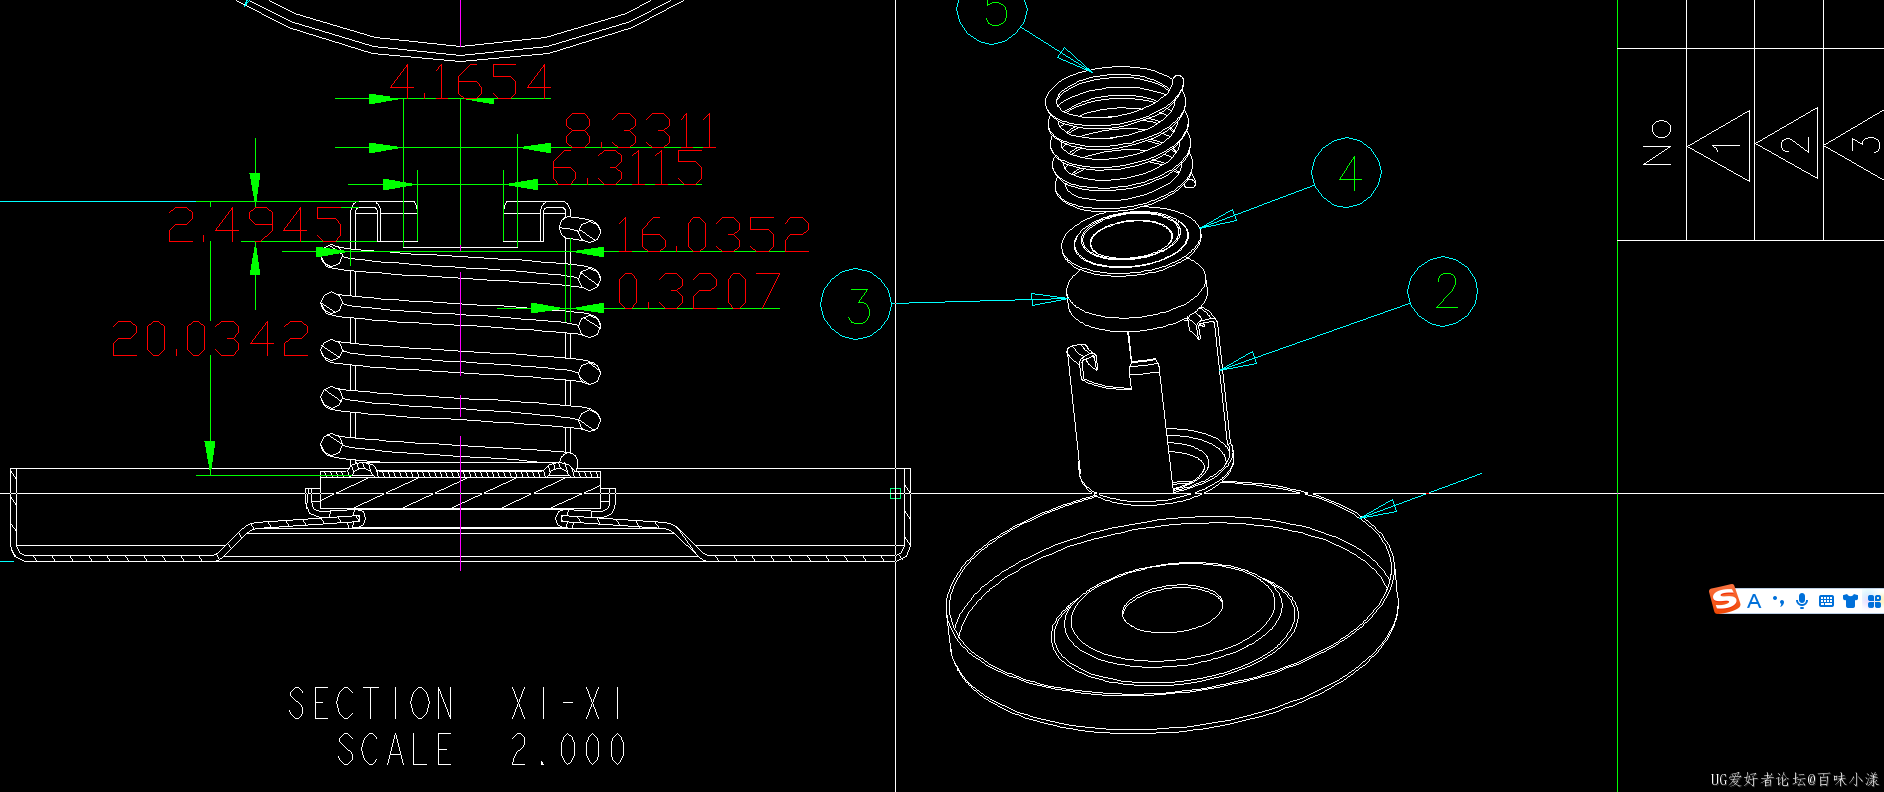Viewport: 1884px width, 792px height.
Task: Select dimension value 2.4945
Action: coord(255,225)
